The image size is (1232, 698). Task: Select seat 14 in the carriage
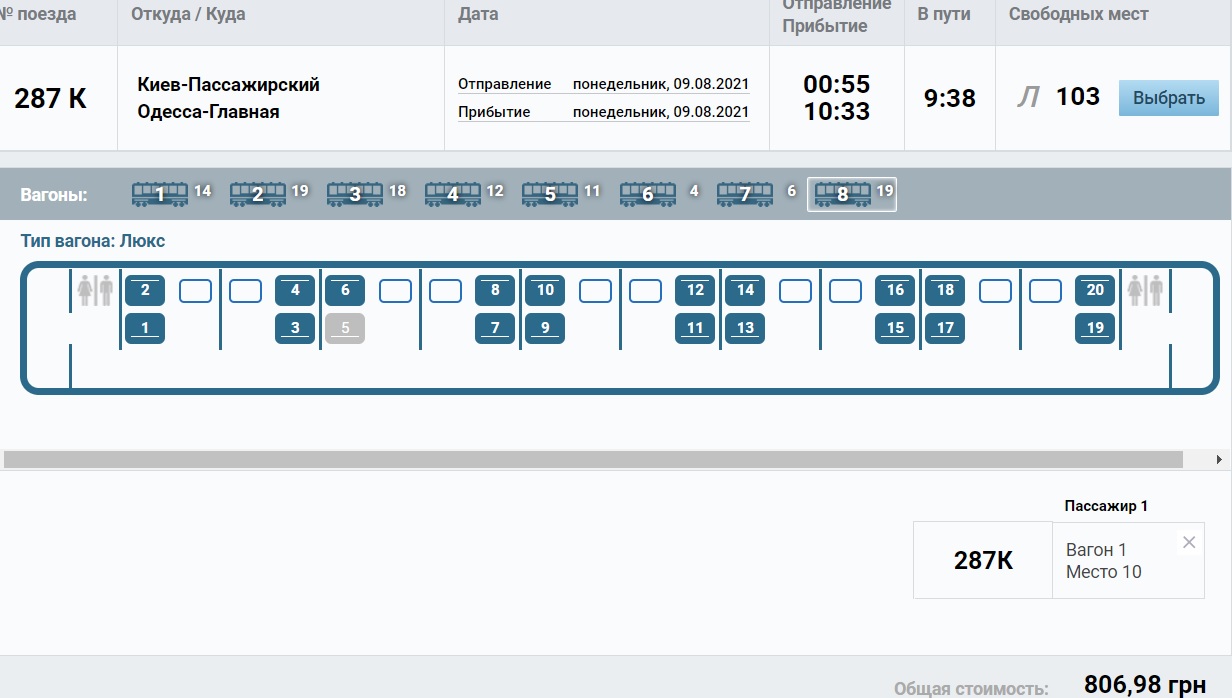coord(745,291)
